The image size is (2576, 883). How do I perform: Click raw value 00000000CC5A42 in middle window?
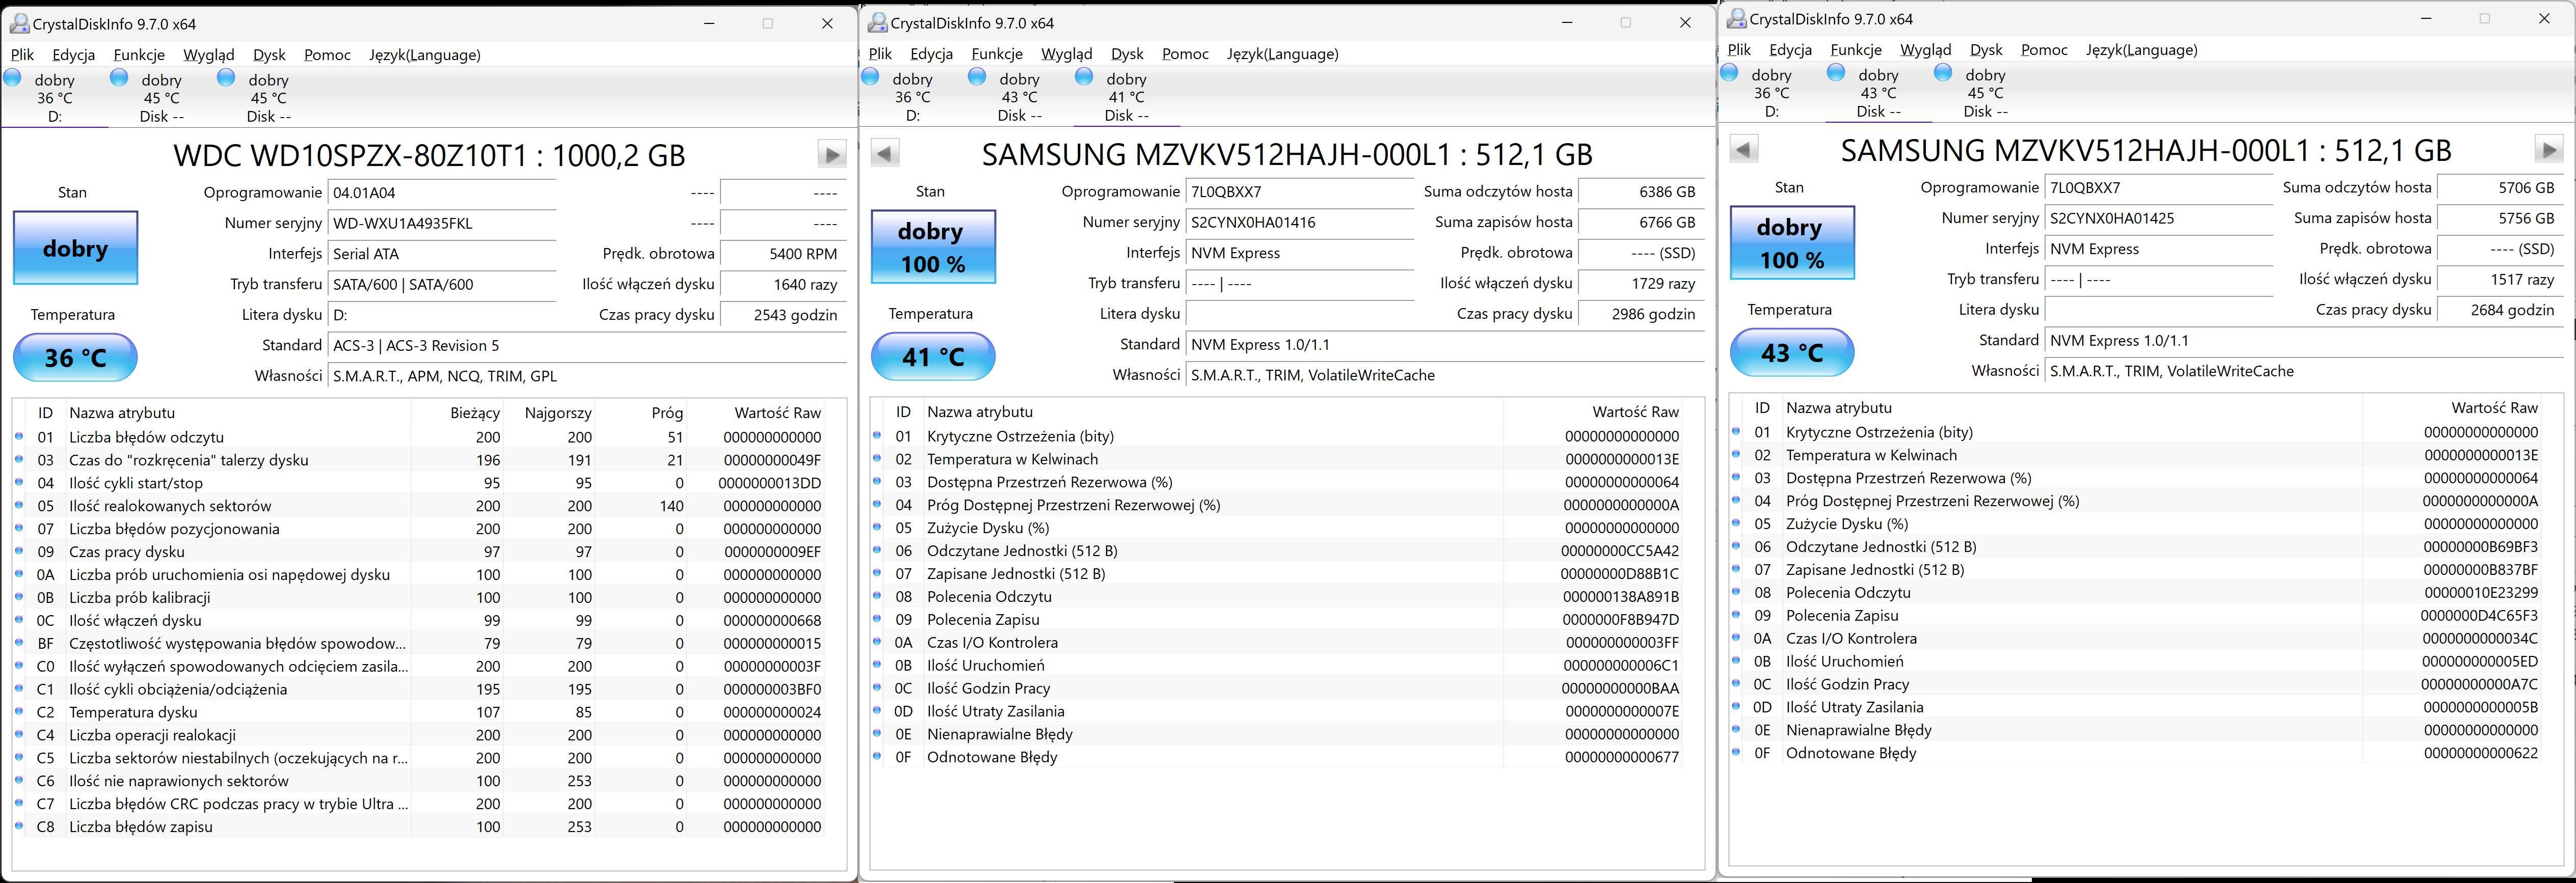click(x=1620, y=551)
